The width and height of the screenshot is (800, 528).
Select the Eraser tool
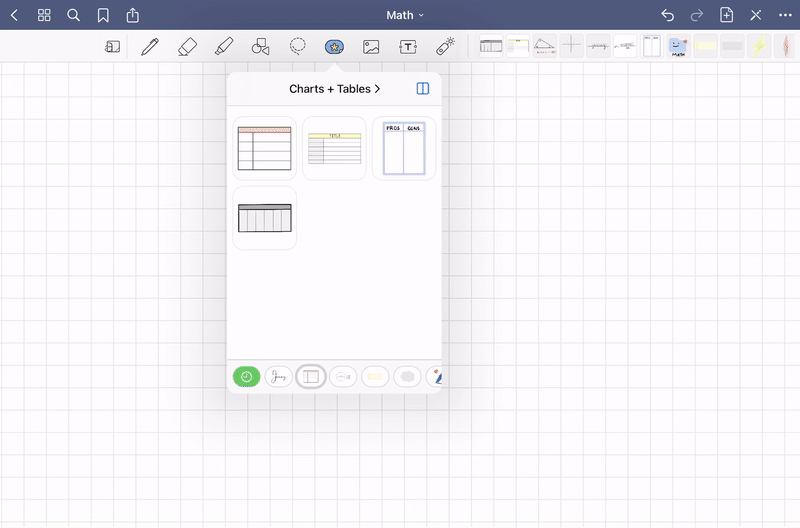tap(187, 46)
